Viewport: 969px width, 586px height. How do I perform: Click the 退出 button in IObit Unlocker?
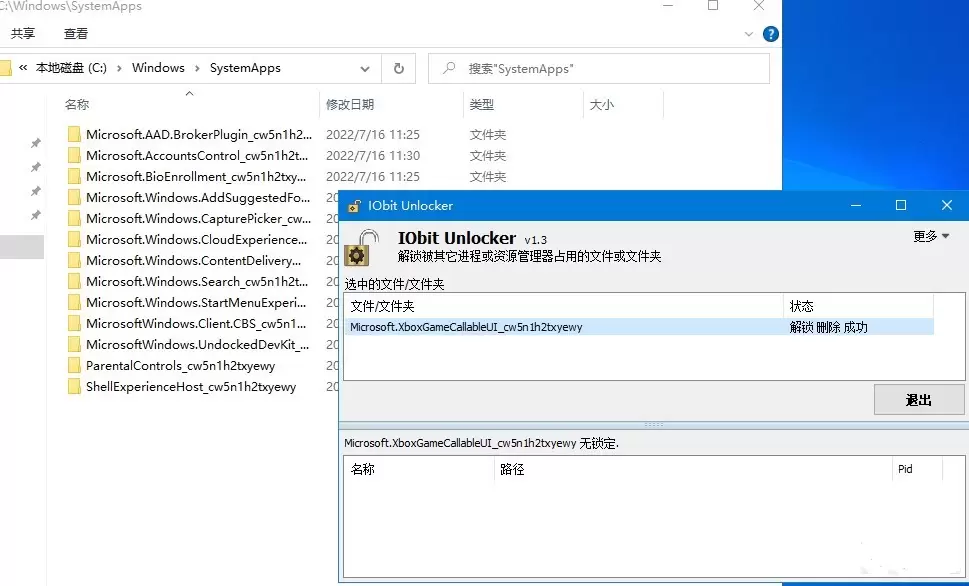[x=919, y=400]
